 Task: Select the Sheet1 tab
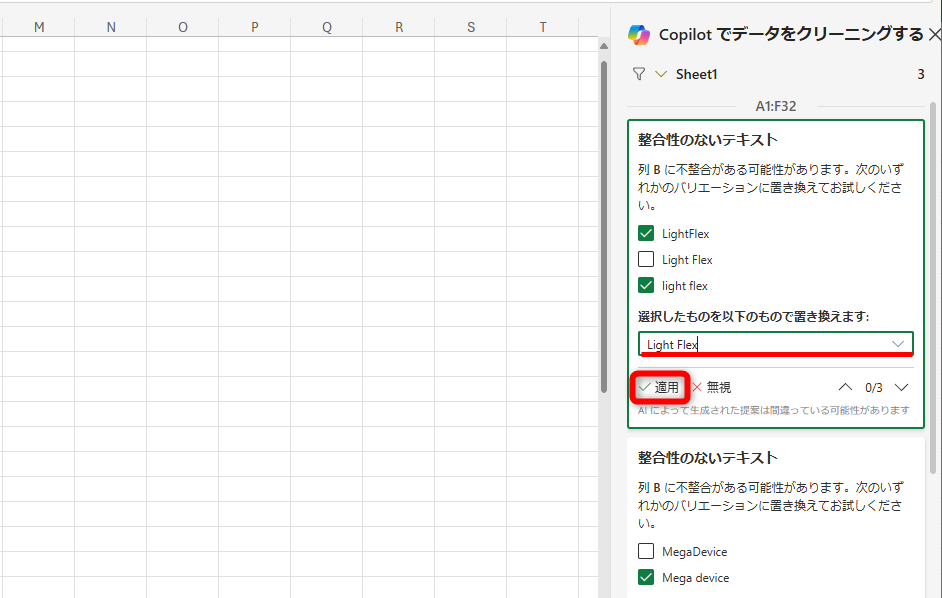click(696, 73)
